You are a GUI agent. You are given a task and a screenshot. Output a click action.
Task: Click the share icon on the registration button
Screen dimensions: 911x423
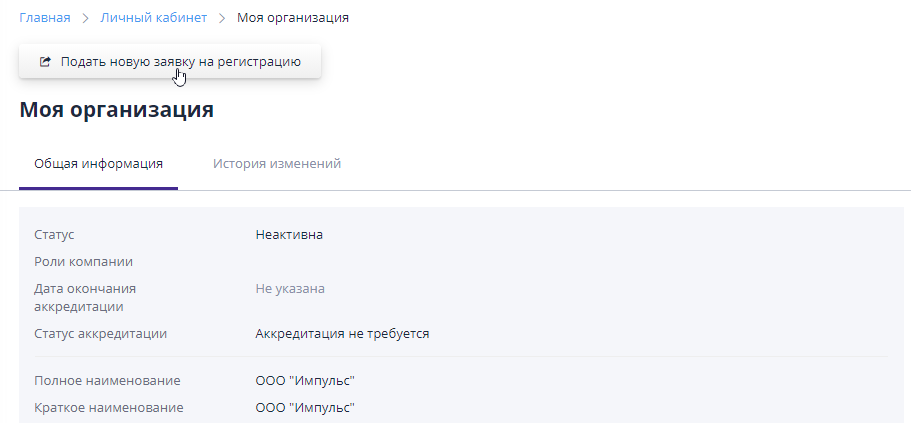point(45,62)
